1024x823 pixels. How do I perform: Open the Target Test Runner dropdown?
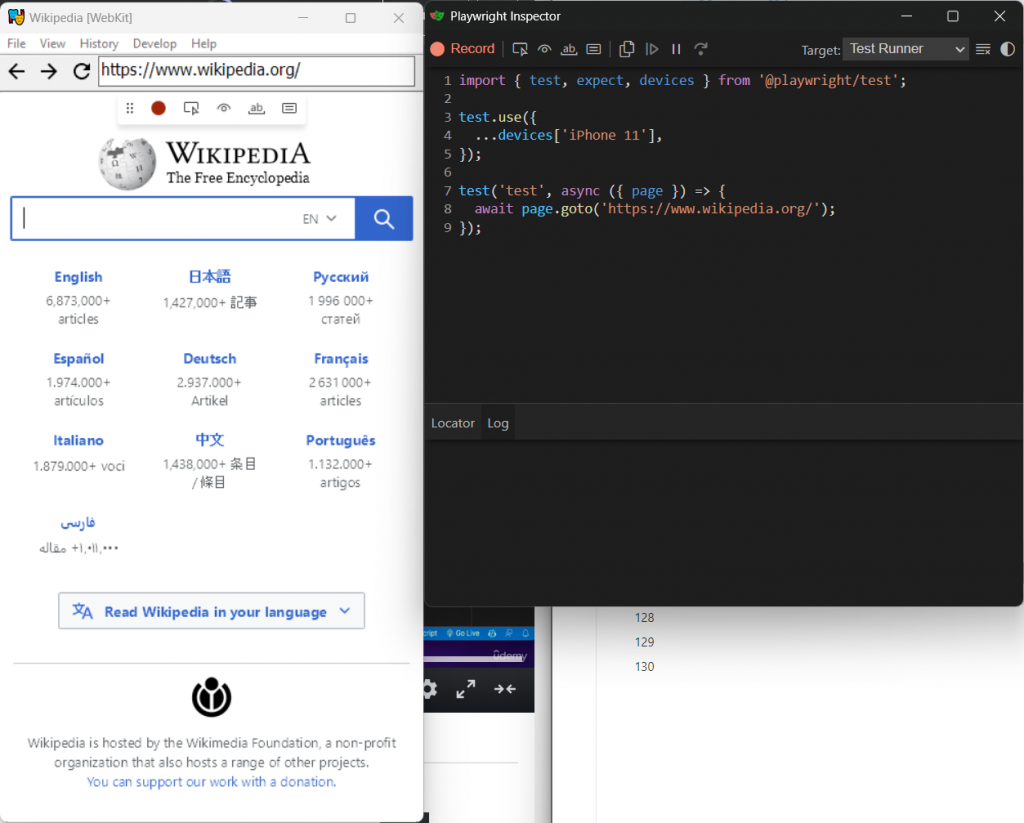tap(906, 49)
